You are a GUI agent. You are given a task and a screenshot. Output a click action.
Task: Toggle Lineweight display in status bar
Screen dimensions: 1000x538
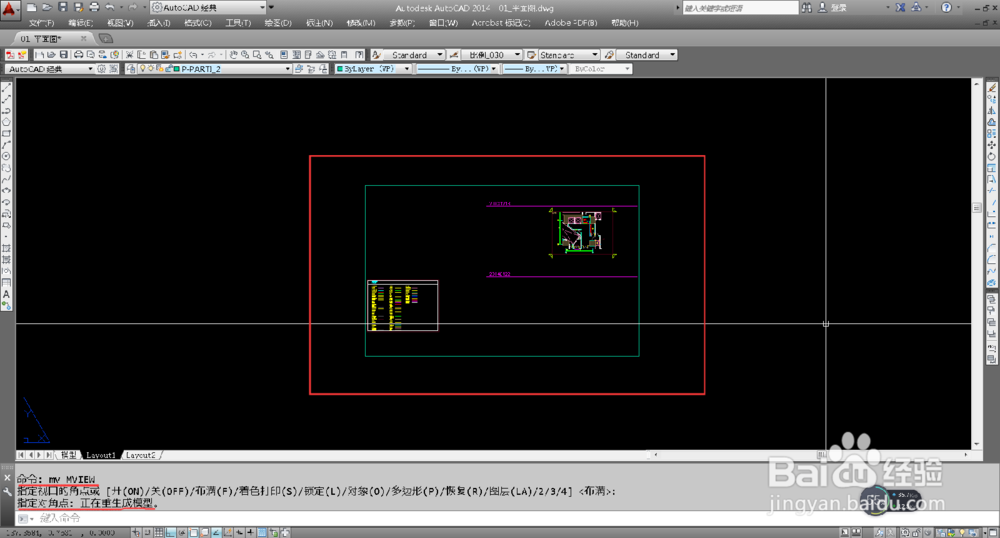click(251, 532)
